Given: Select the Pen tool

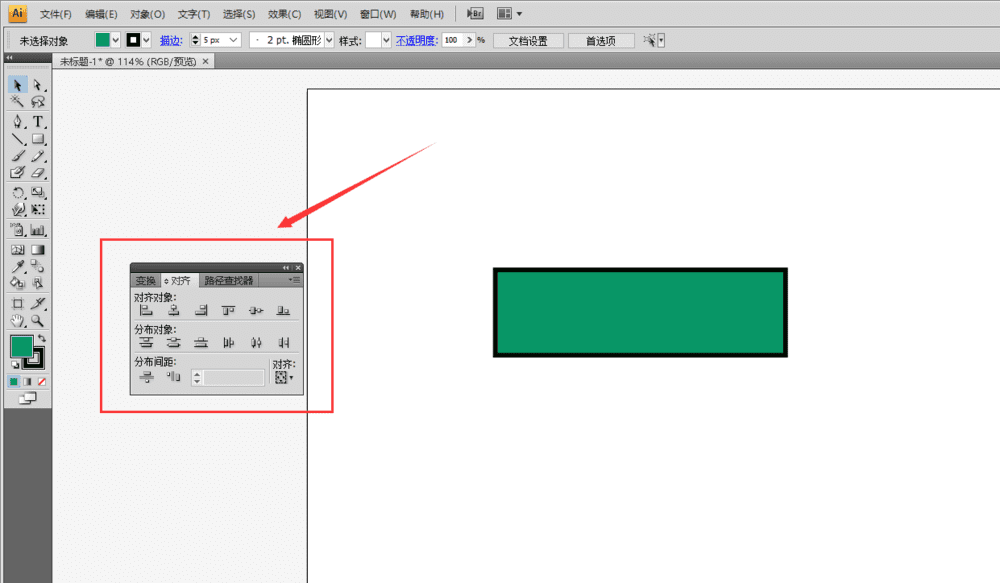Looking at the screenshot, I should [x=18, y=122].
